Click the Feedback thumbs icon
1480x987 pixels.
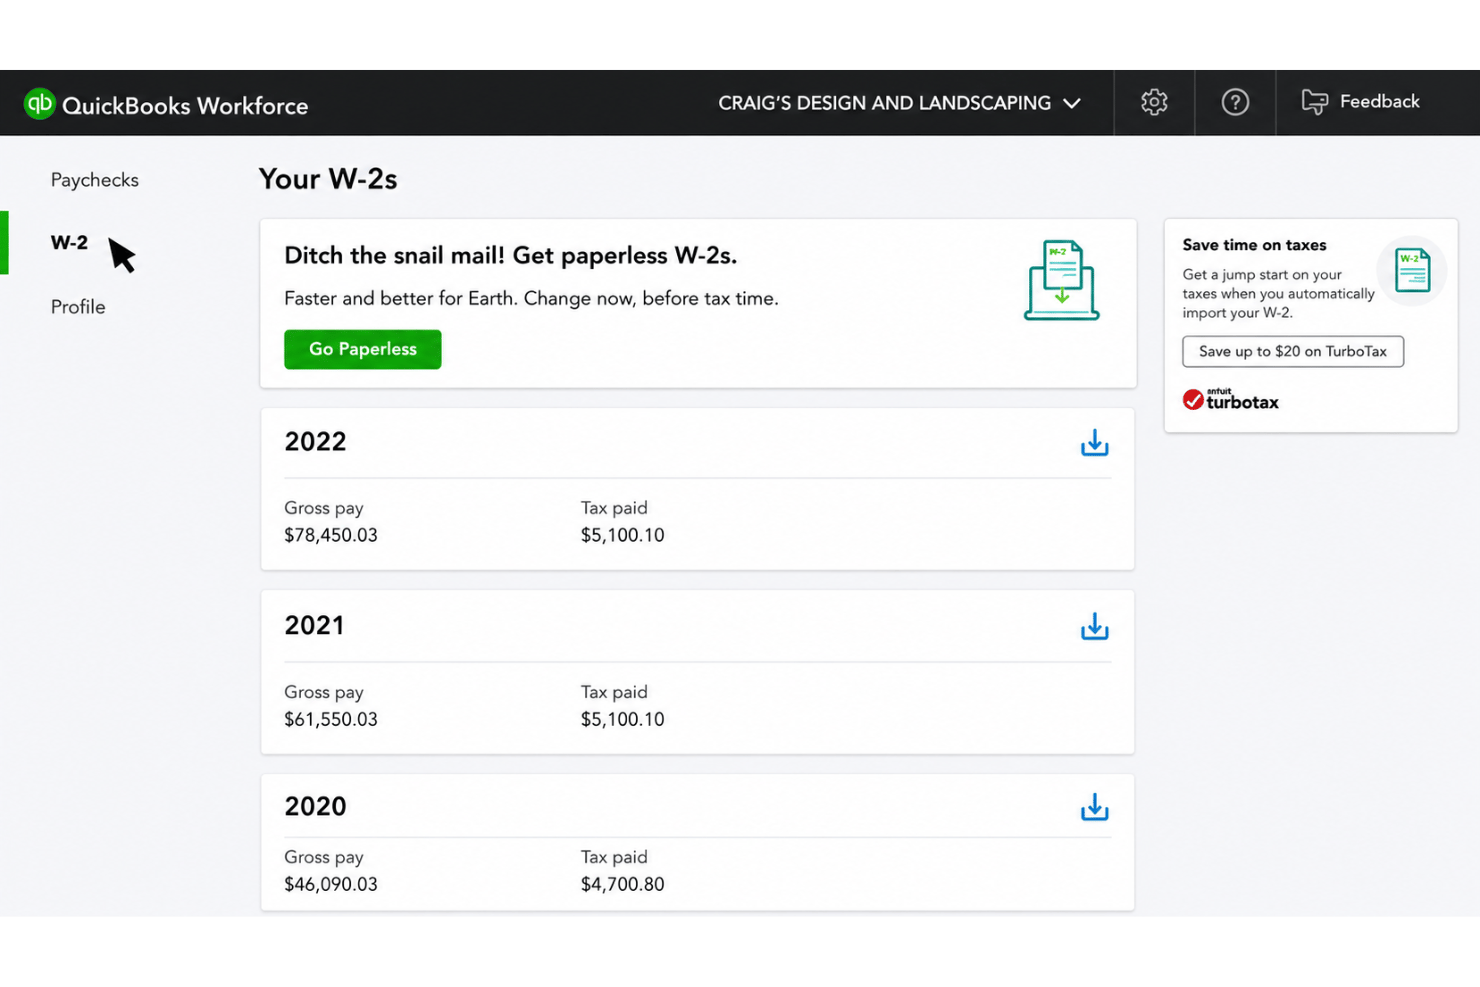point(1314,102)
